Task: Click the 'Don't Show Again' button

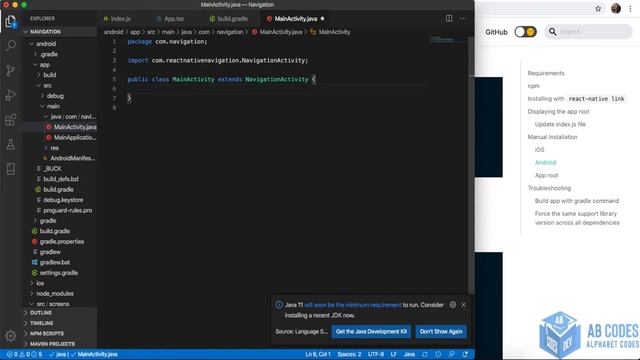Action: (x=441, y=331)
